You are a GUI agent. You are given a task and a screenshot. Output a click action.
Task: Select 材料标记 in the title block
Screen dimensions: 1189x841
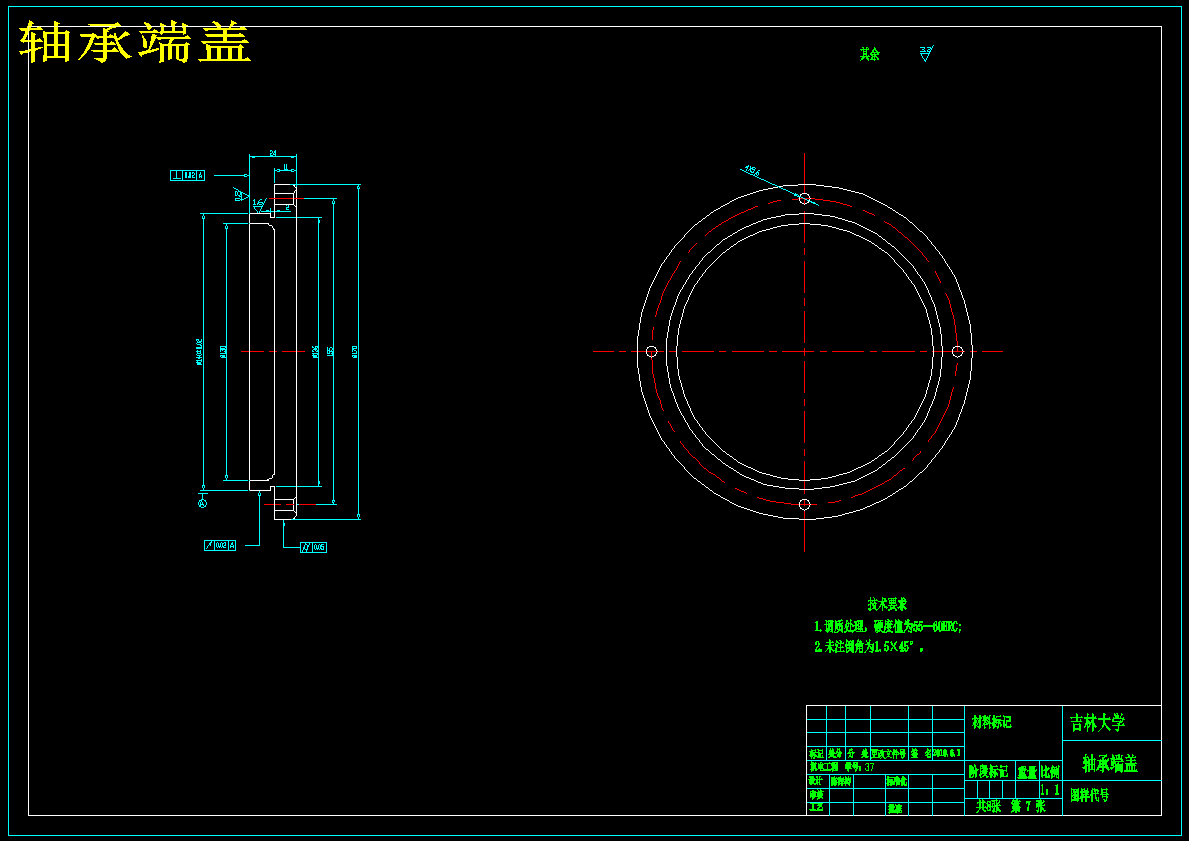click(x=992, y=723)
